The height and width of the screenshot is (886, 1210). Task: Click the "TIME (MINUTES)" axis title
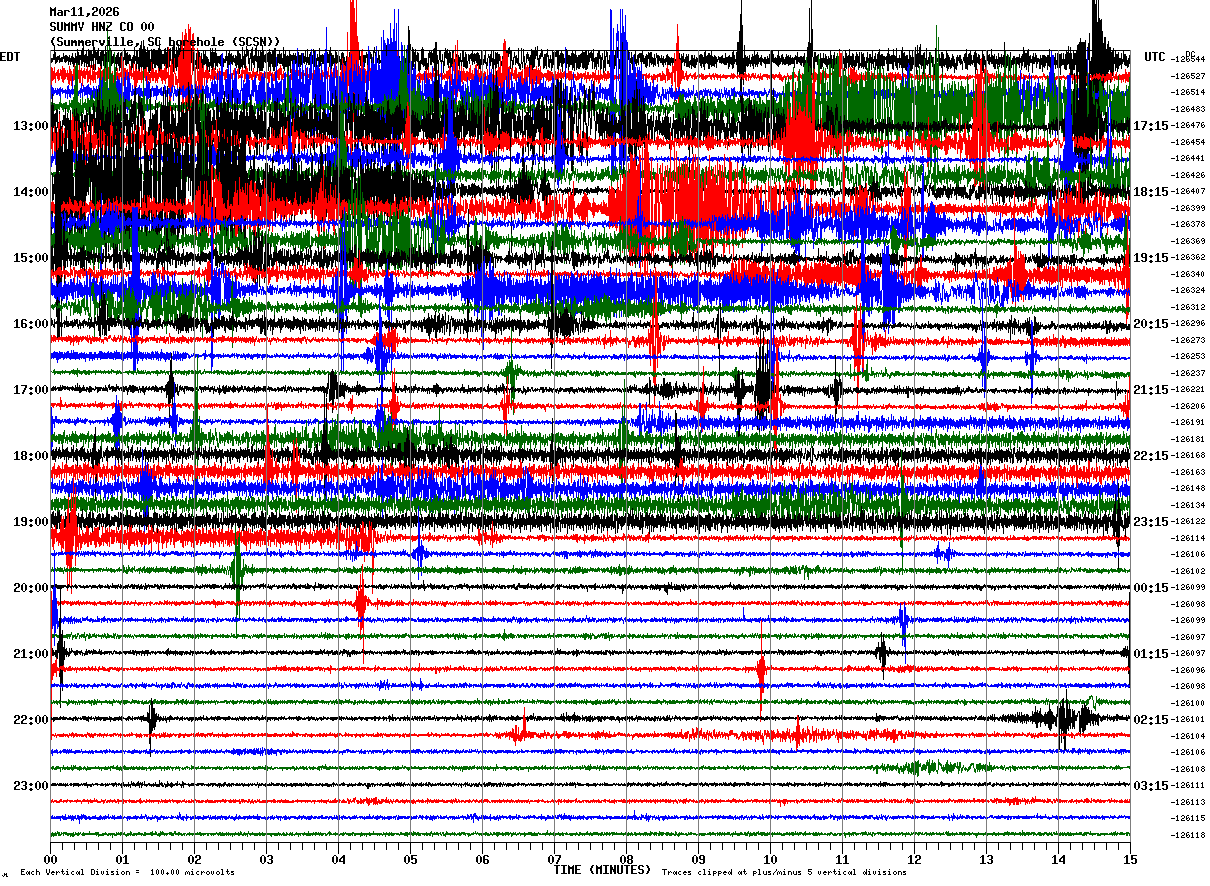coord(602,870)
